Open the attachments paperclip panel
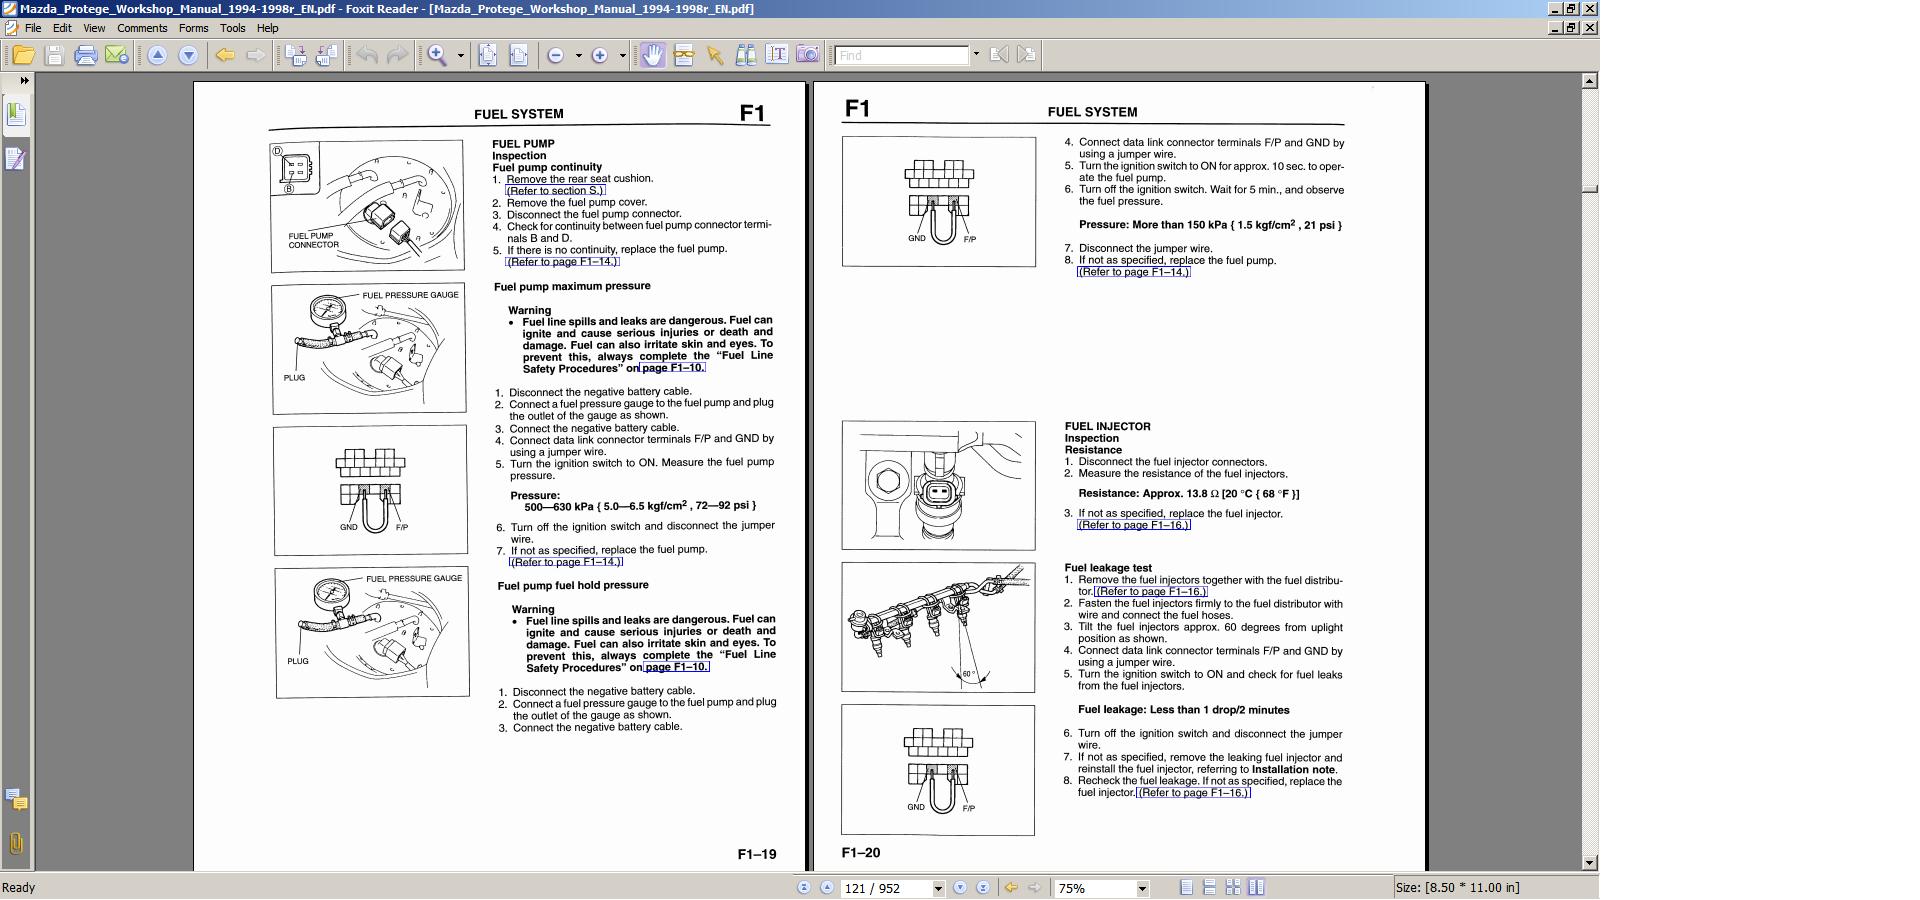This screenshot has height=900, width=1920. (x=16, y=843)
